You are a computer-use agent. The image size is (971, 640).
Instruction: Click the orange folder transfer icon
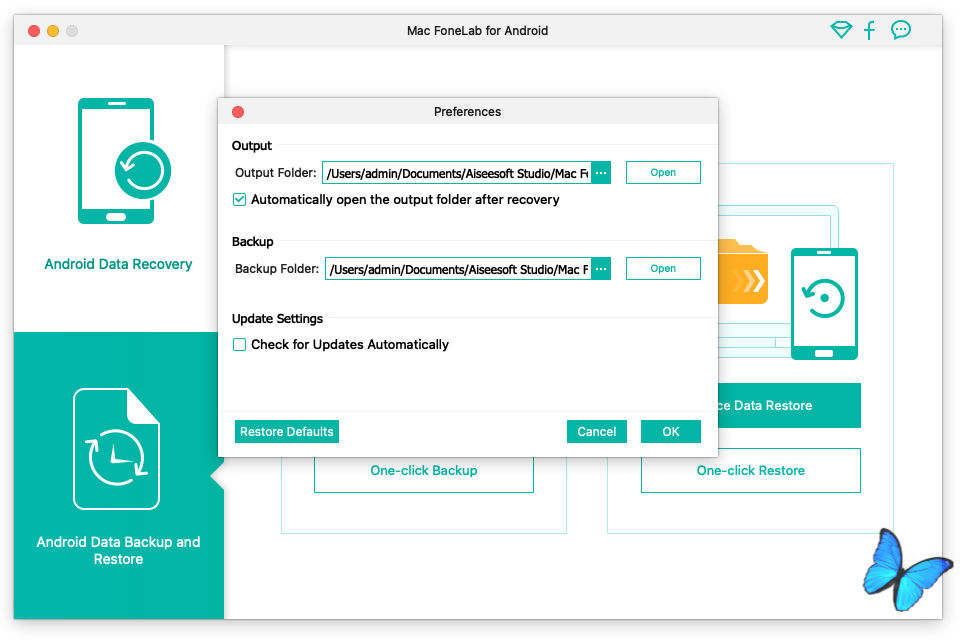tap(743, 271)
